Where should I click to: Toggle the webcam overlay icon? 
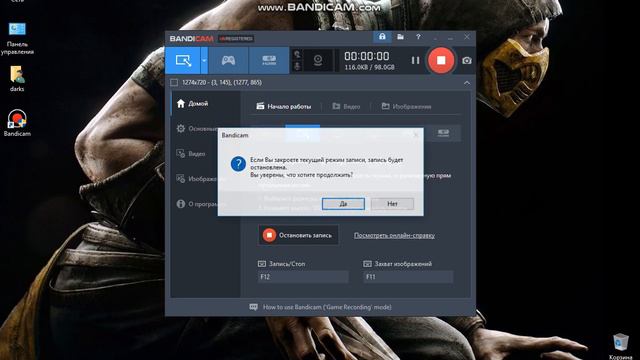(318, 60)
